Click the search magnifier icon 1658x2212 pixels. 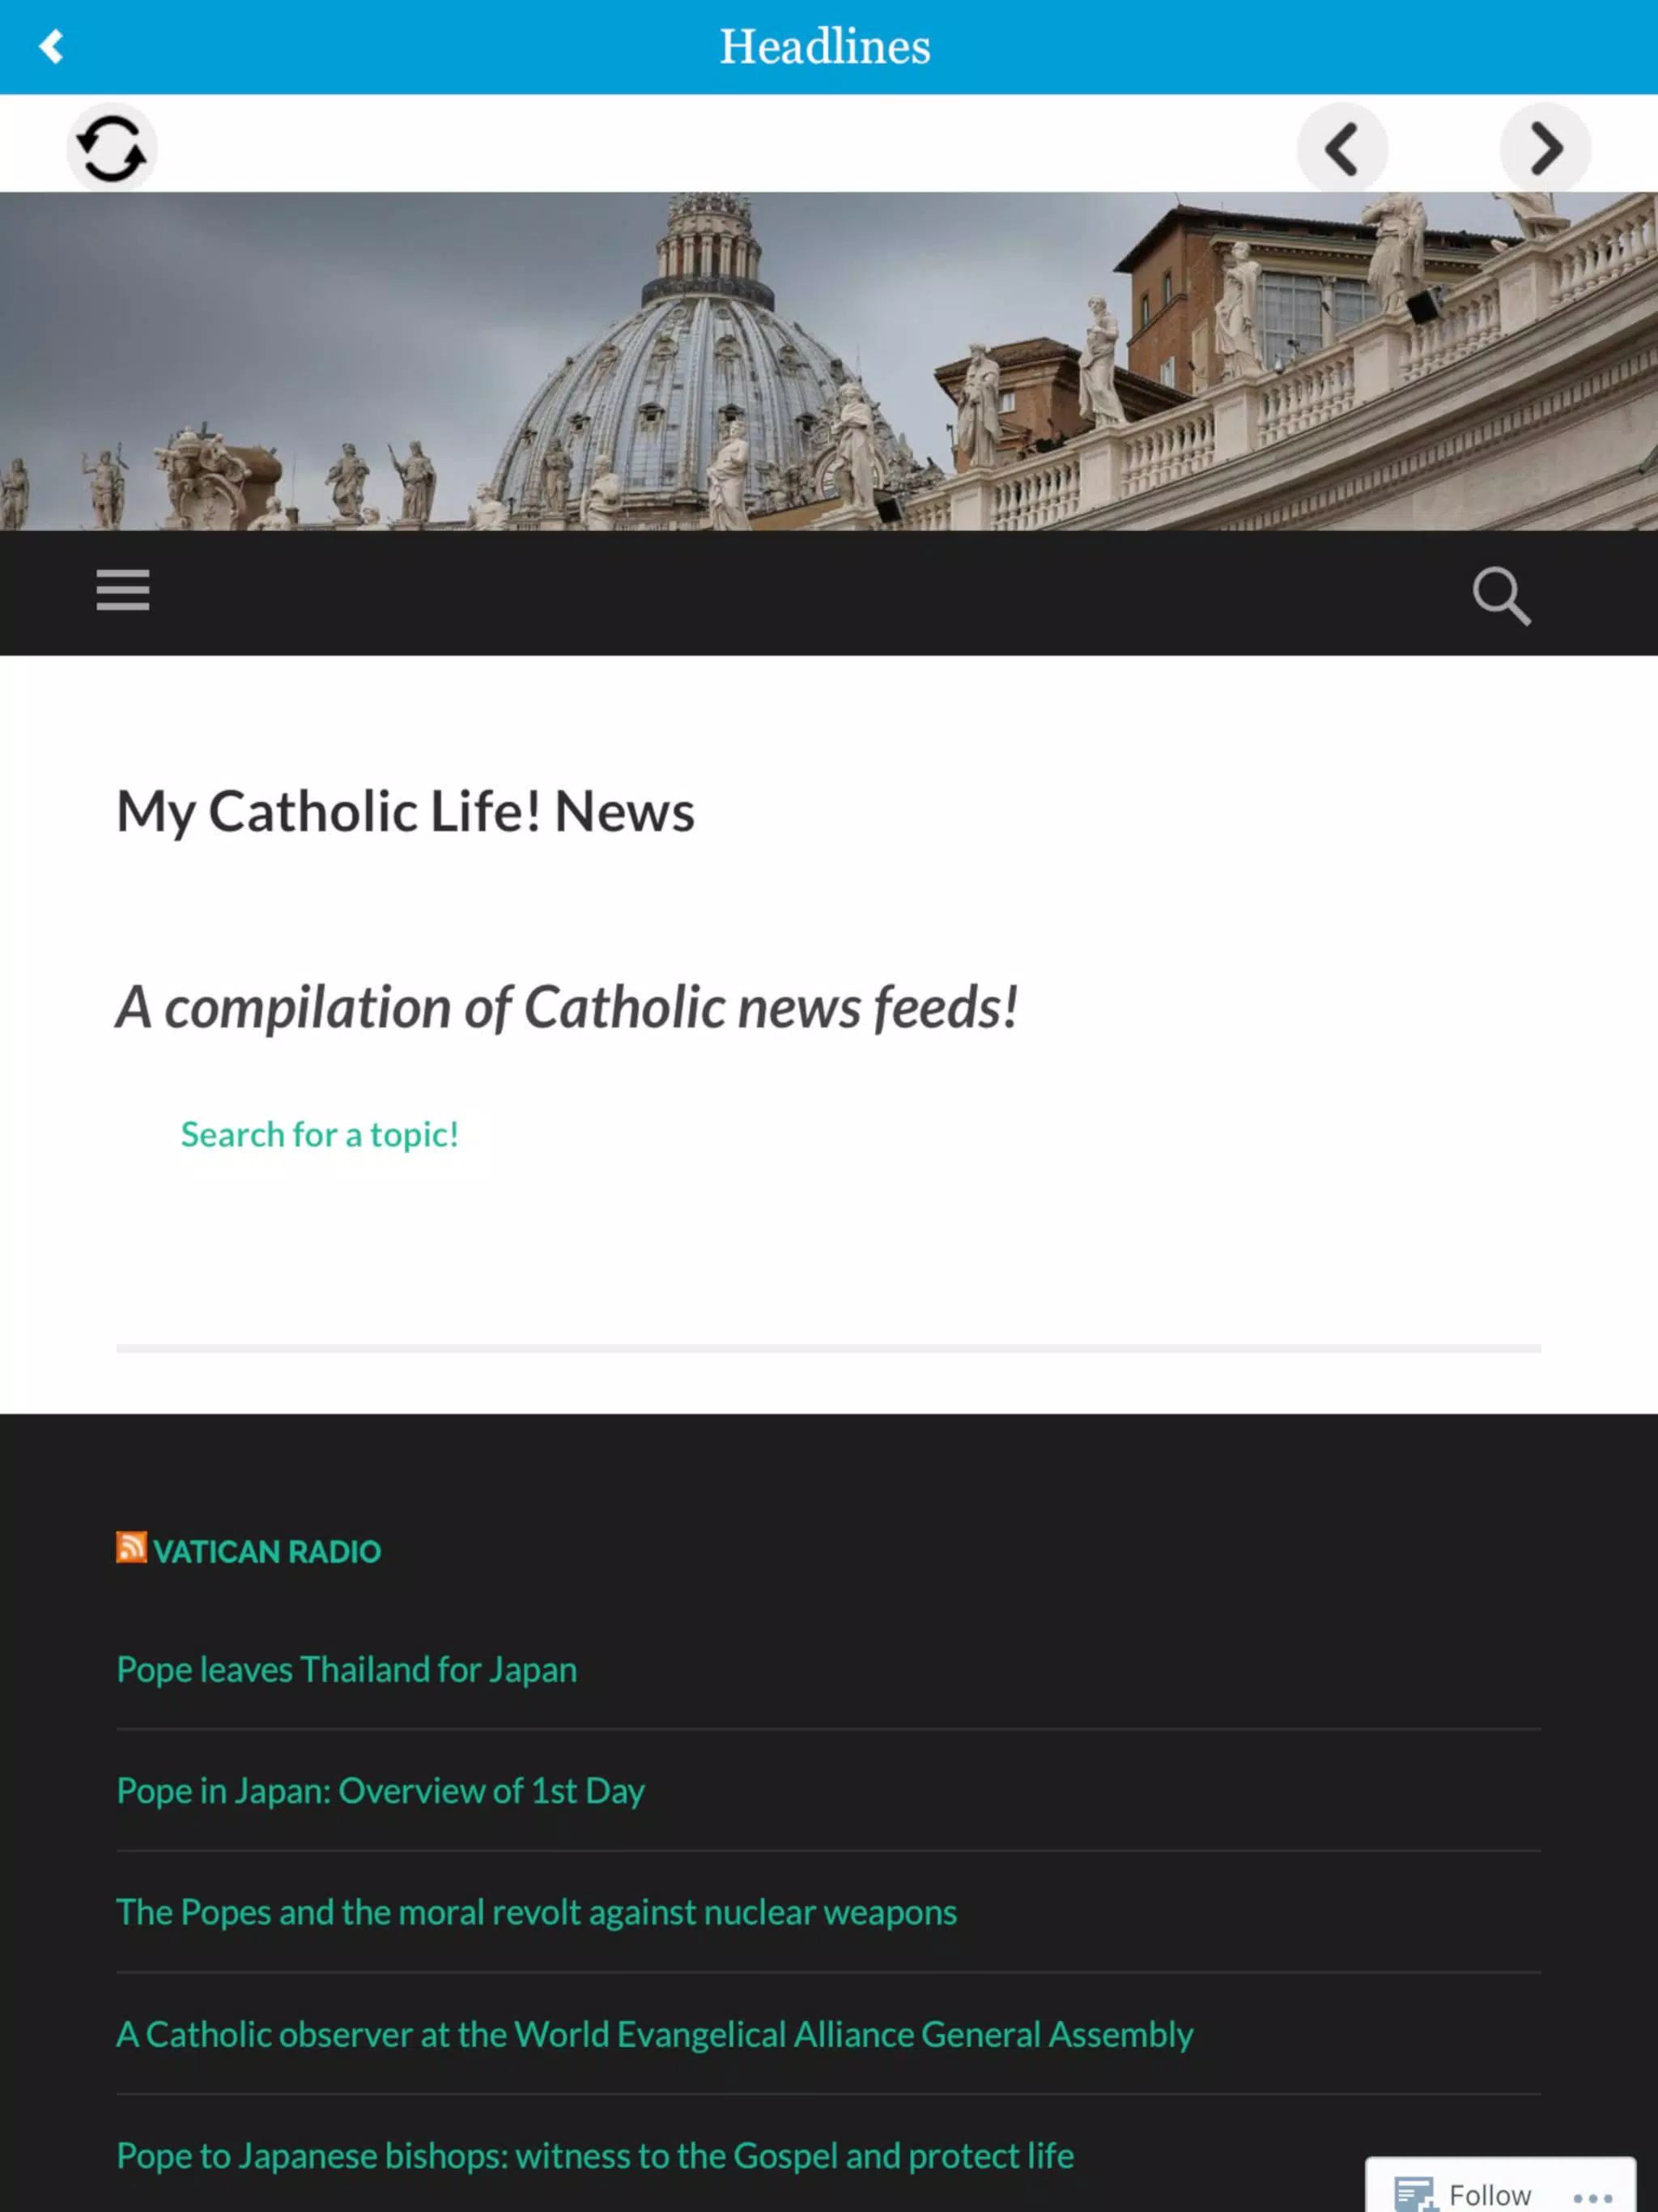1501,596
